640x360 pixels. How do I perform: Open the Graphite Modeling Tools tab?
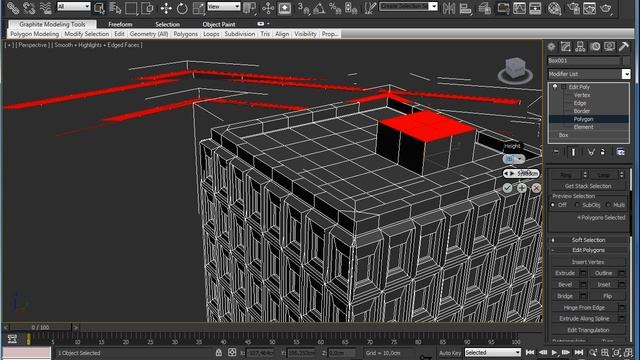(x=52, y=24)
